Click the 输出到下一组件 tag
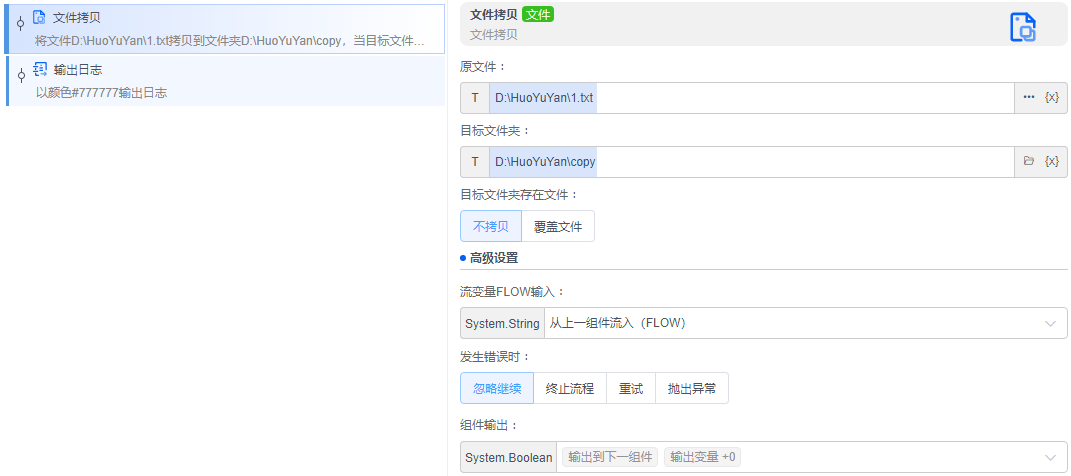 (x=610, y=457)
